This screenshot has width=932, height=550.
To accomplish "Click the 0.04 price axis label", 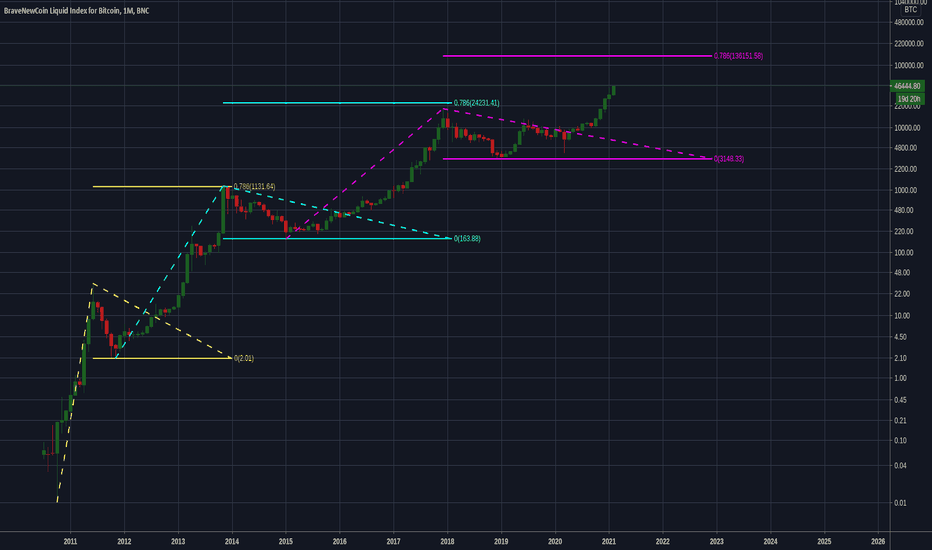I will (901, 466).
